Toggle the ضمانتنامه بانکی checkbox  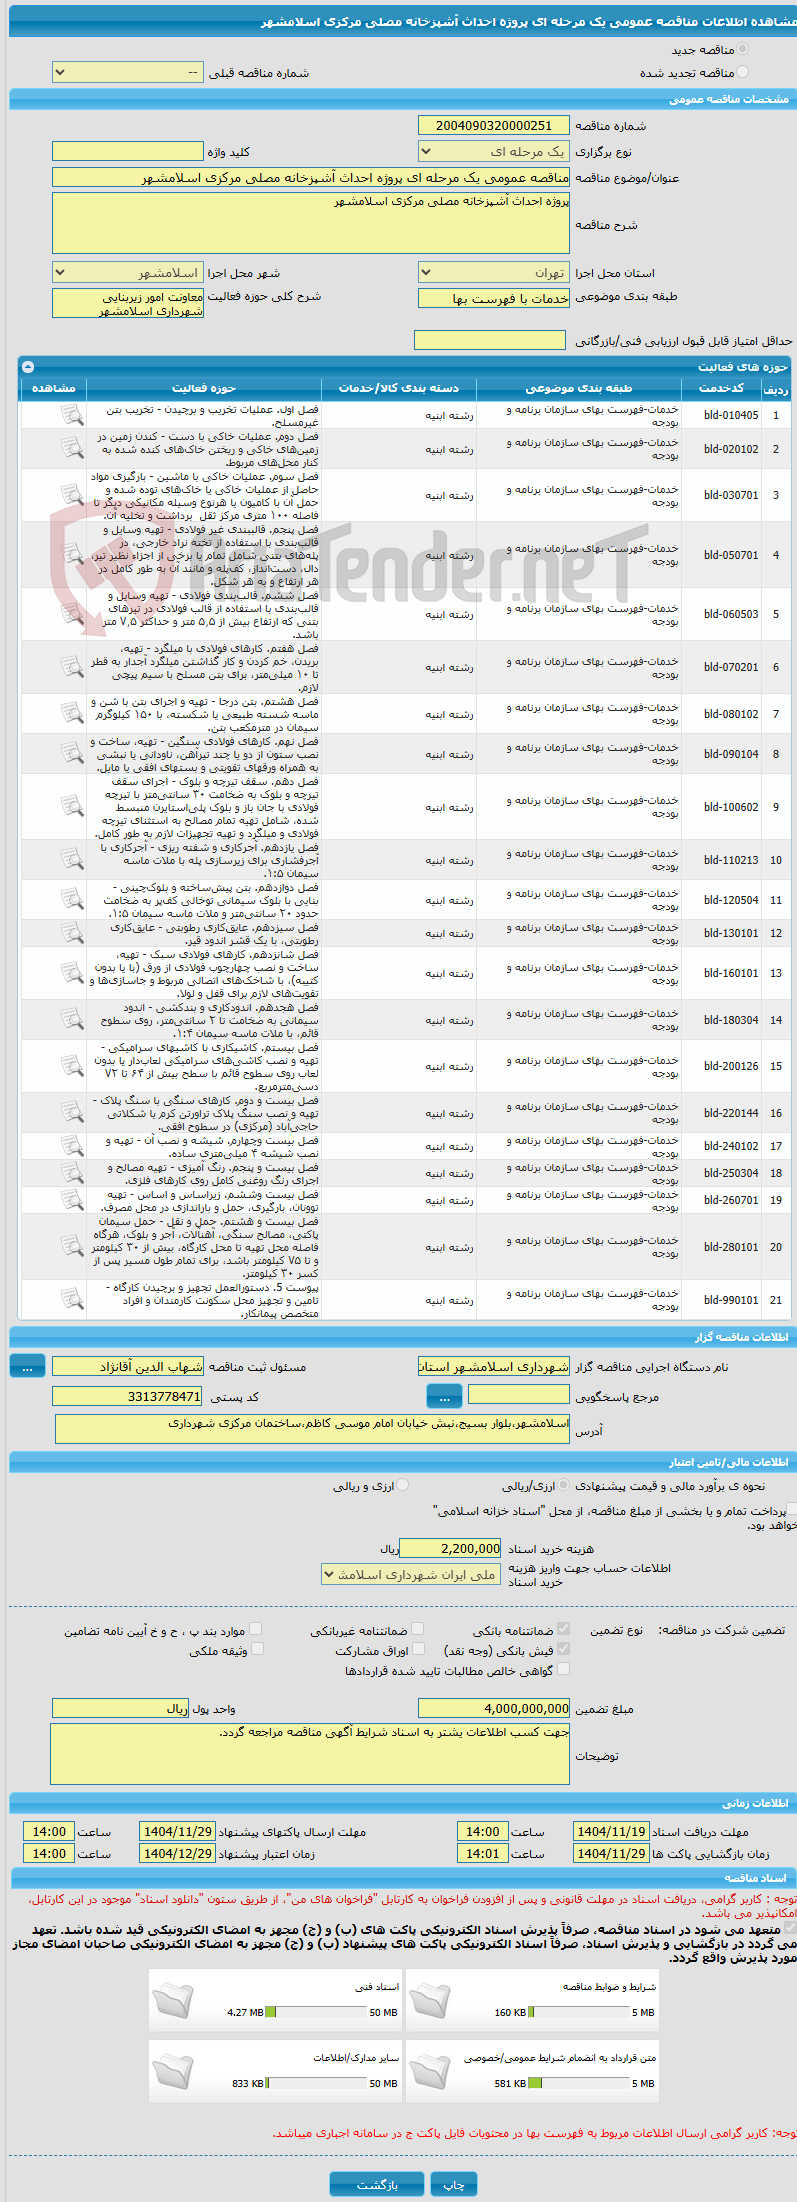563,1629
